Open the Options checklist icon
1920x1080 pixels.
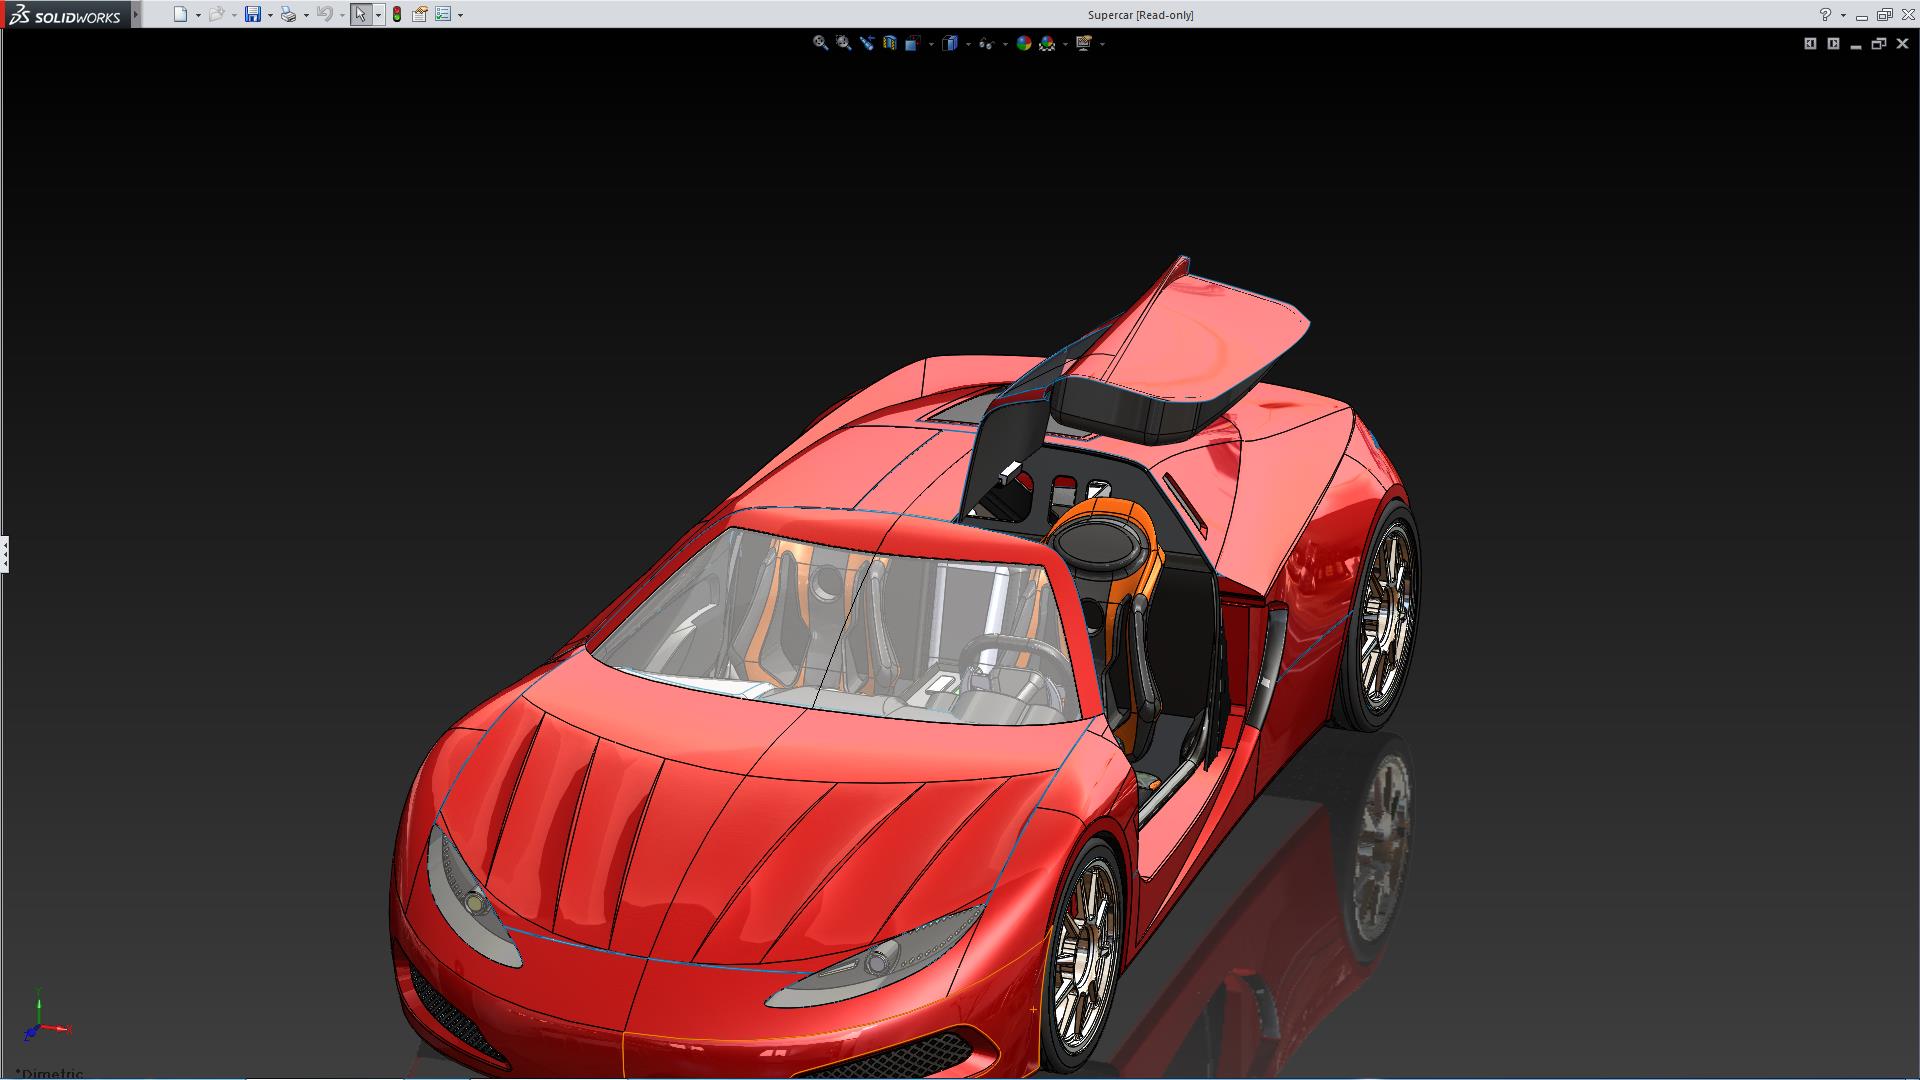(x=443, y=14)
